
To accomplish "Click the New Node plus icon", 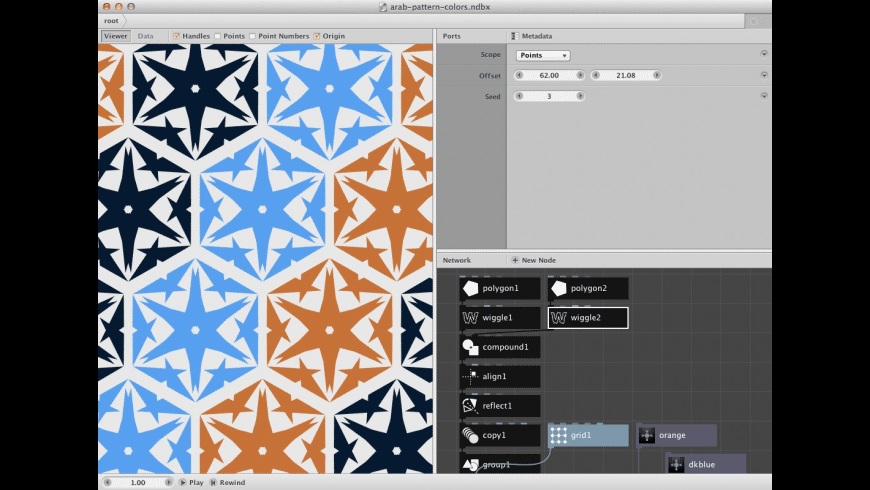I will point(515,260).
